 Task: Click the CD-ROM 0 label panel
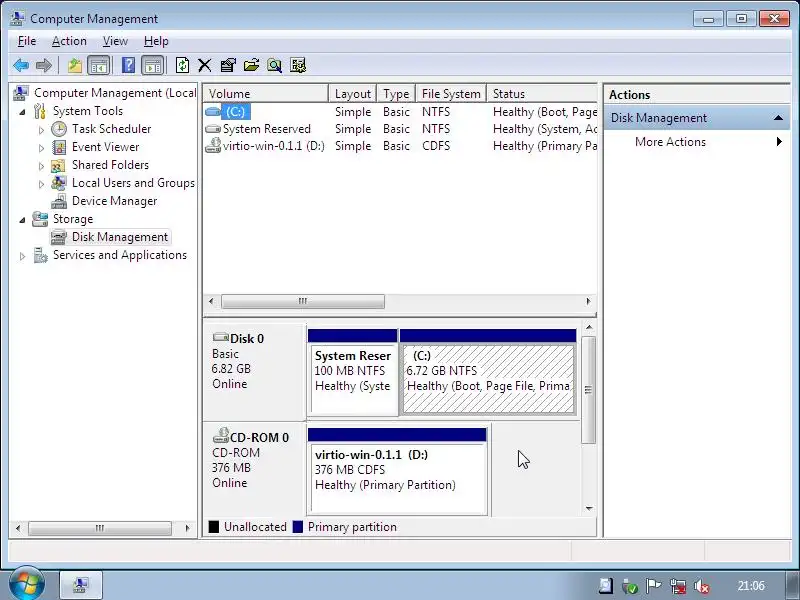[x=255, y=470]
